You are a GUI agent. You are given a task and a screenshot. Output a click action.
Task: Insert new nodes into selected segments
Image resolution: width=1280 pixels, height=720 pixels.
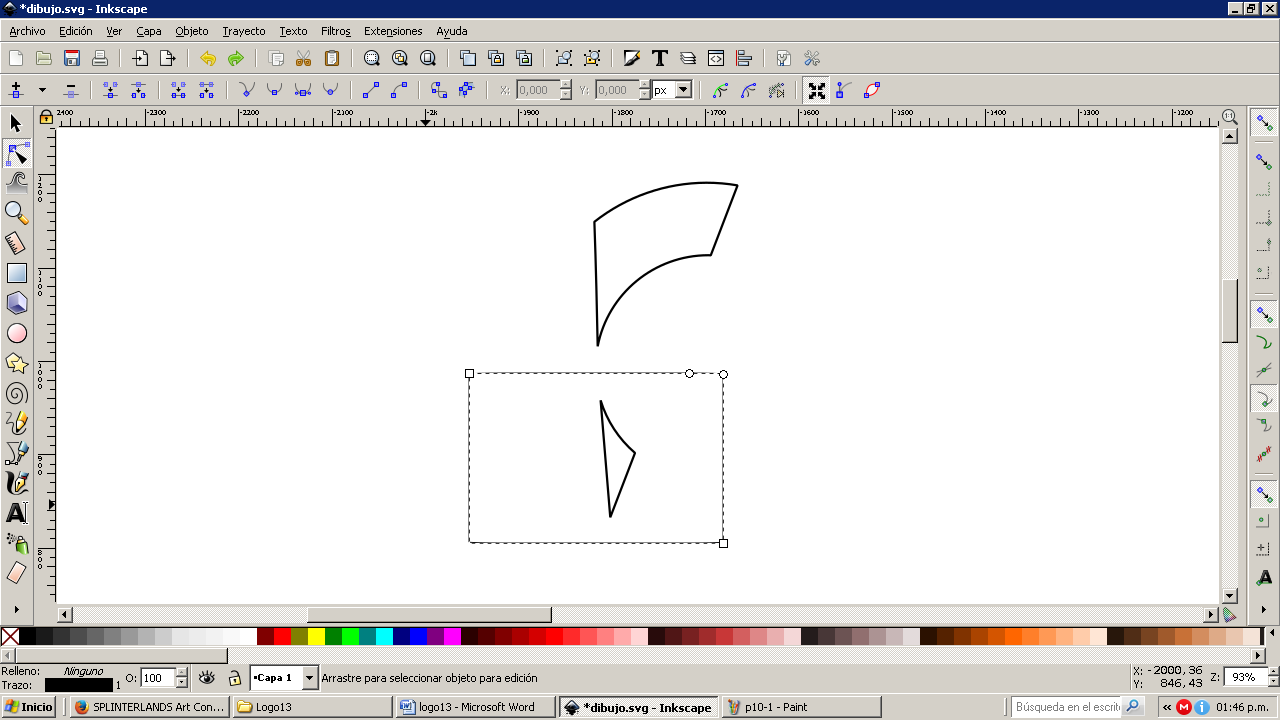coord(16,90)
